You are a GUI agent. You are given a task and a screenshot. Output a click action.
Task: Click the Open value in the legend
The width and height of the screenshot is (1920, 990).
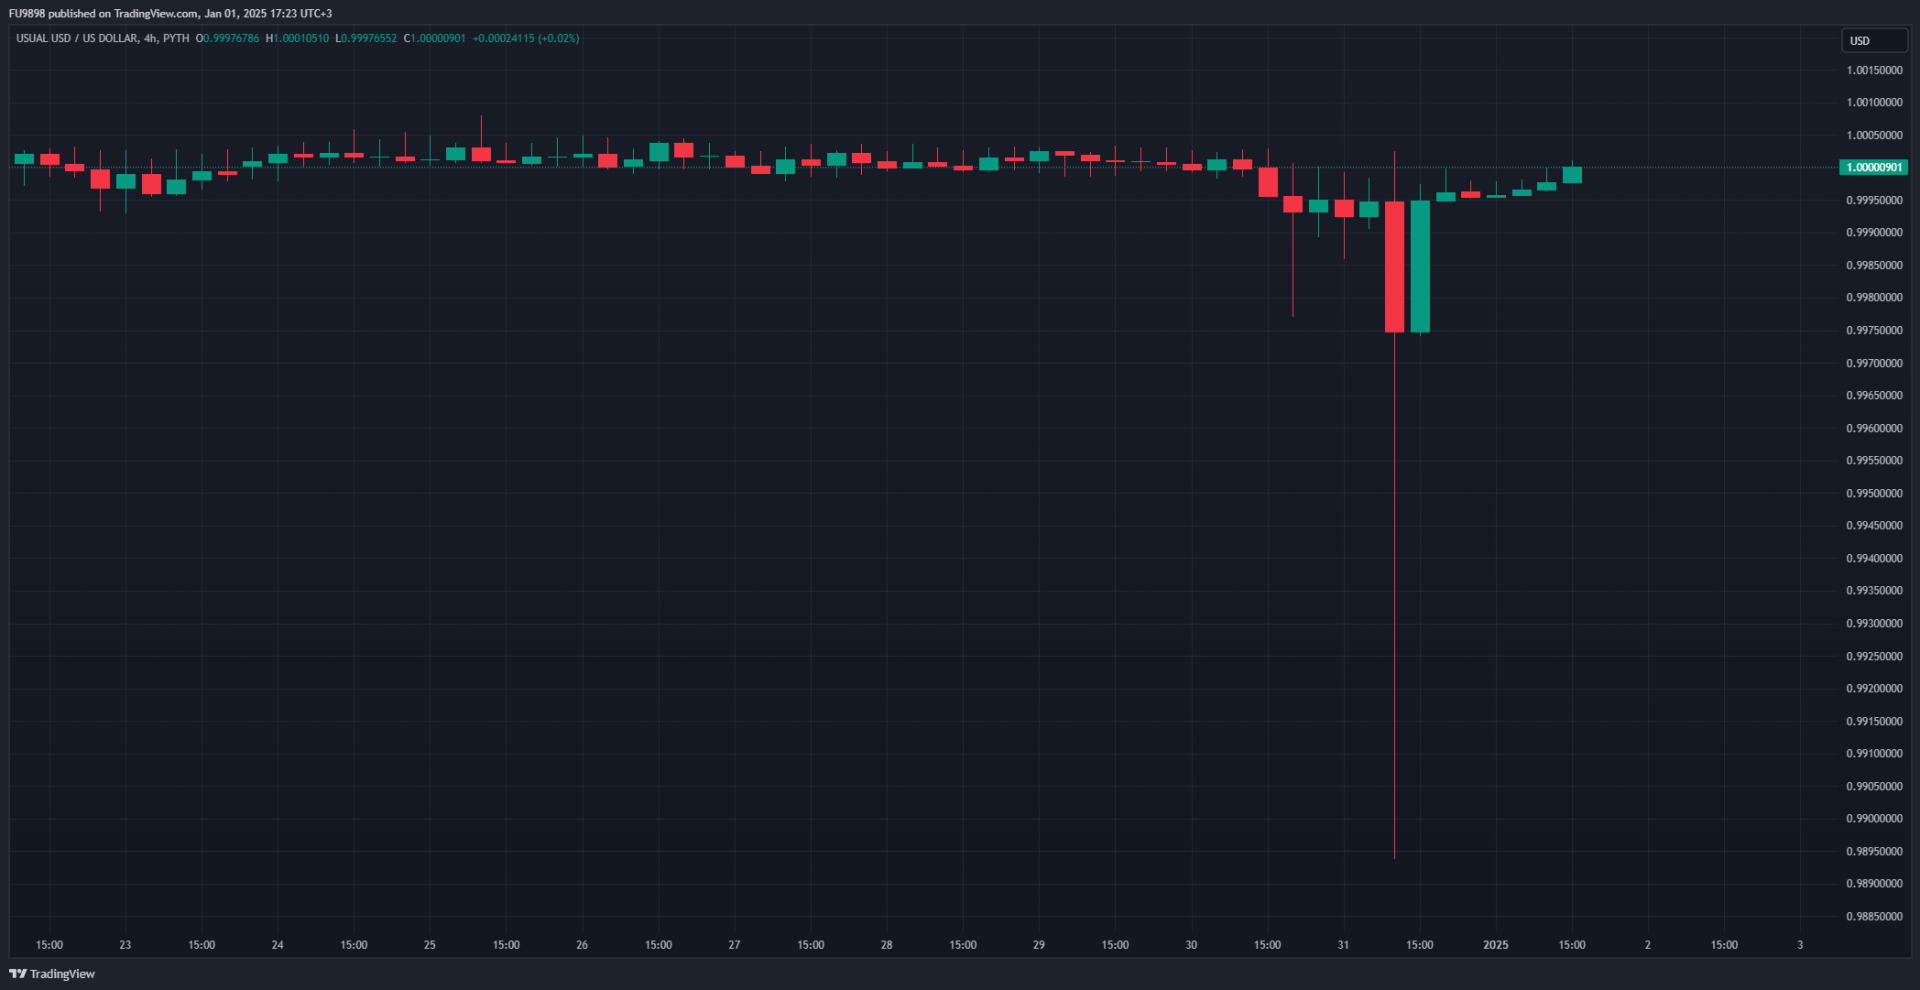[228, 39]
